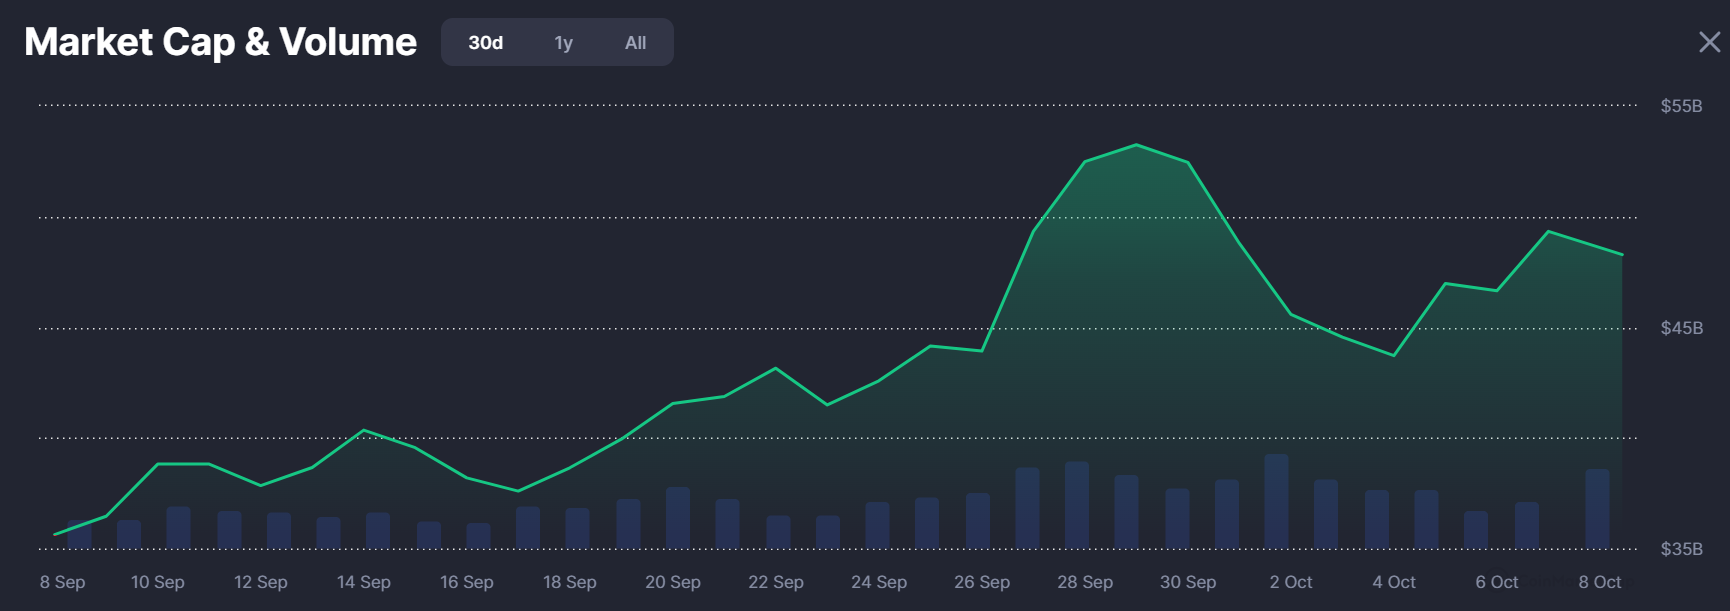Viewport: 1730px width, 611px height.
Task: Switch to the 30d time range
Action: pos(486,43)
